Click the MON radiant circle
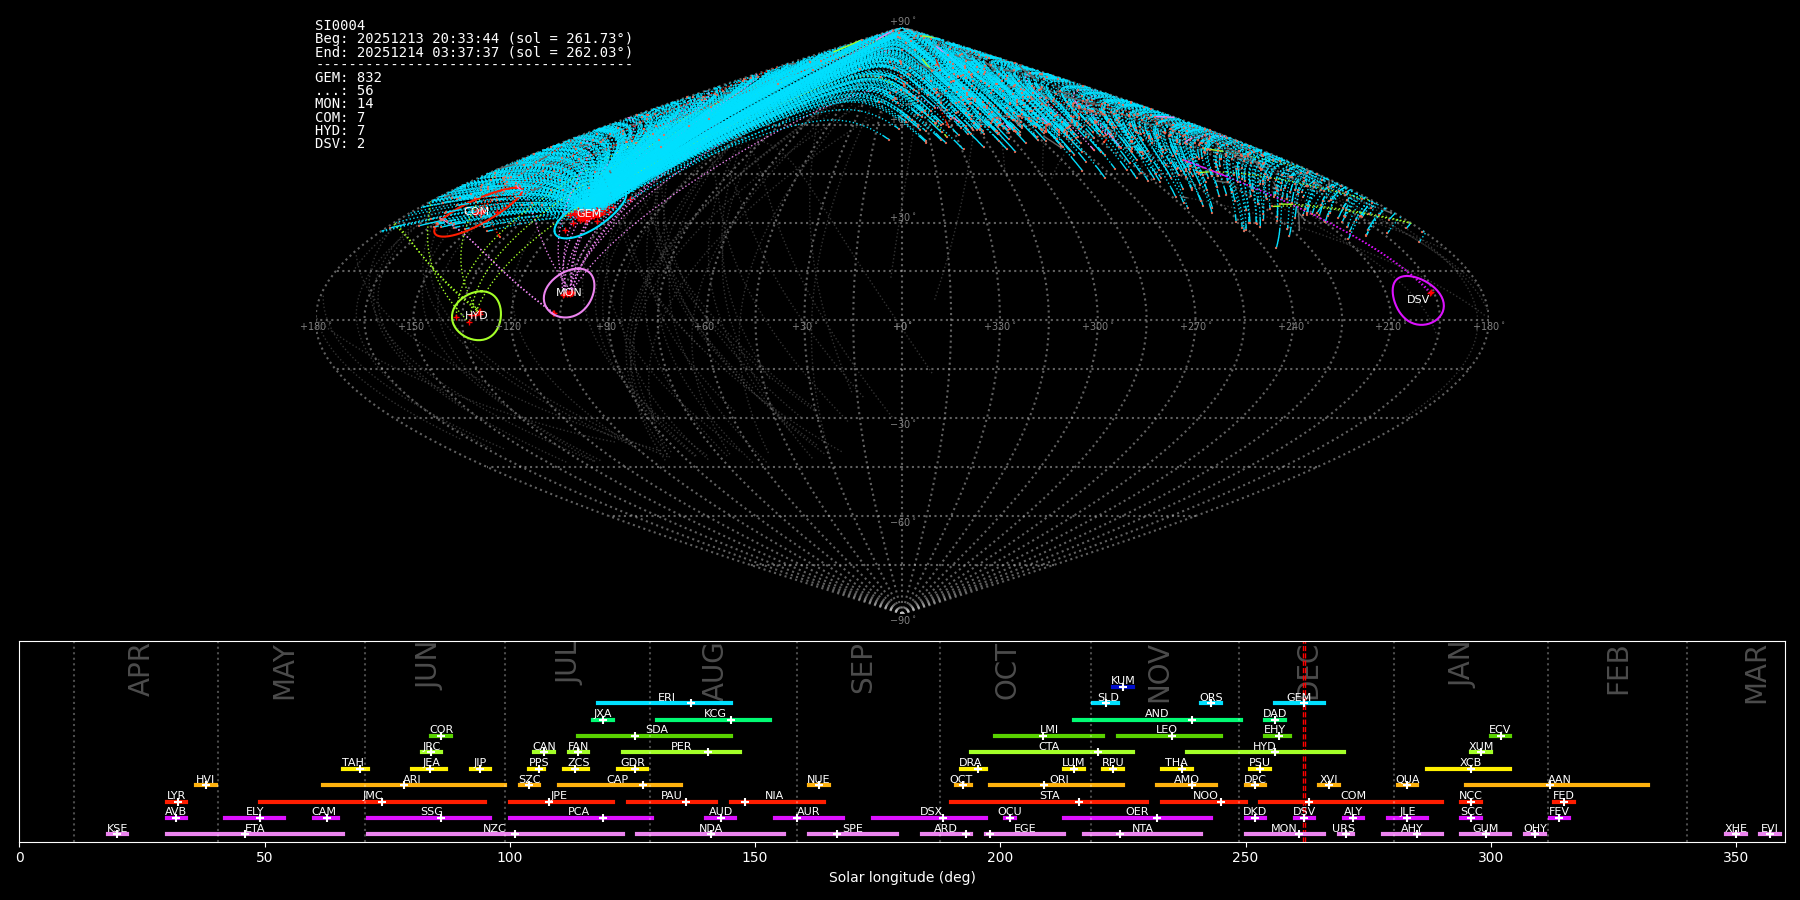1800x900 pixels. coord(569,293)
